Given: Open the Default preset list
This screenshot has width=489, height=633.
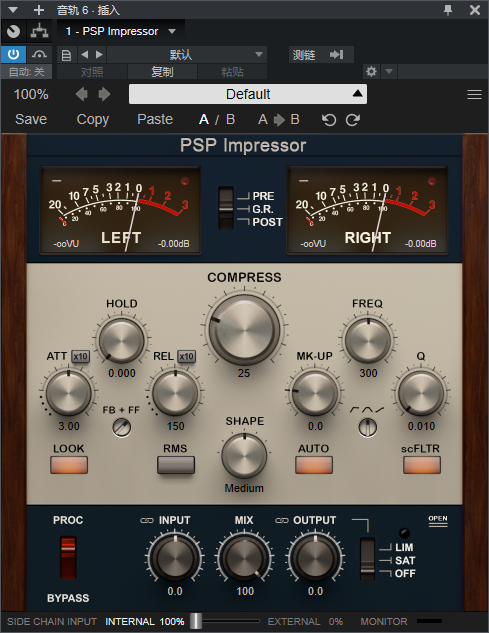Looking at the screenshot, I should 248,94.
